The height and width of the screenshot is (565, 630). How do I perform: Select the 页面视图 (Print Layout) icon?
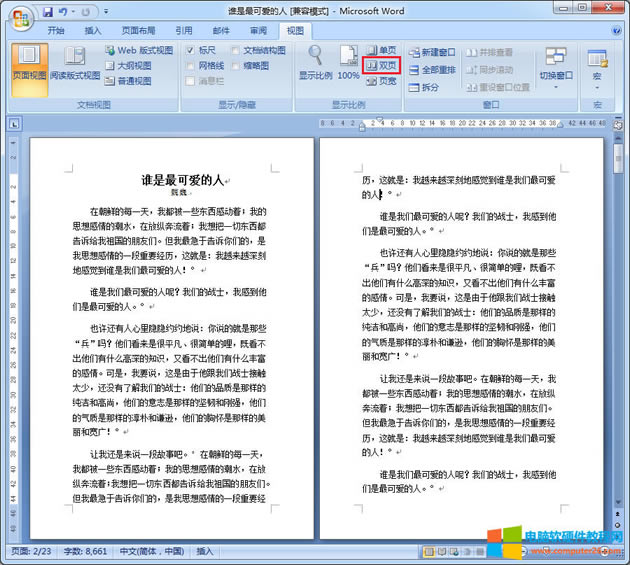28,62
